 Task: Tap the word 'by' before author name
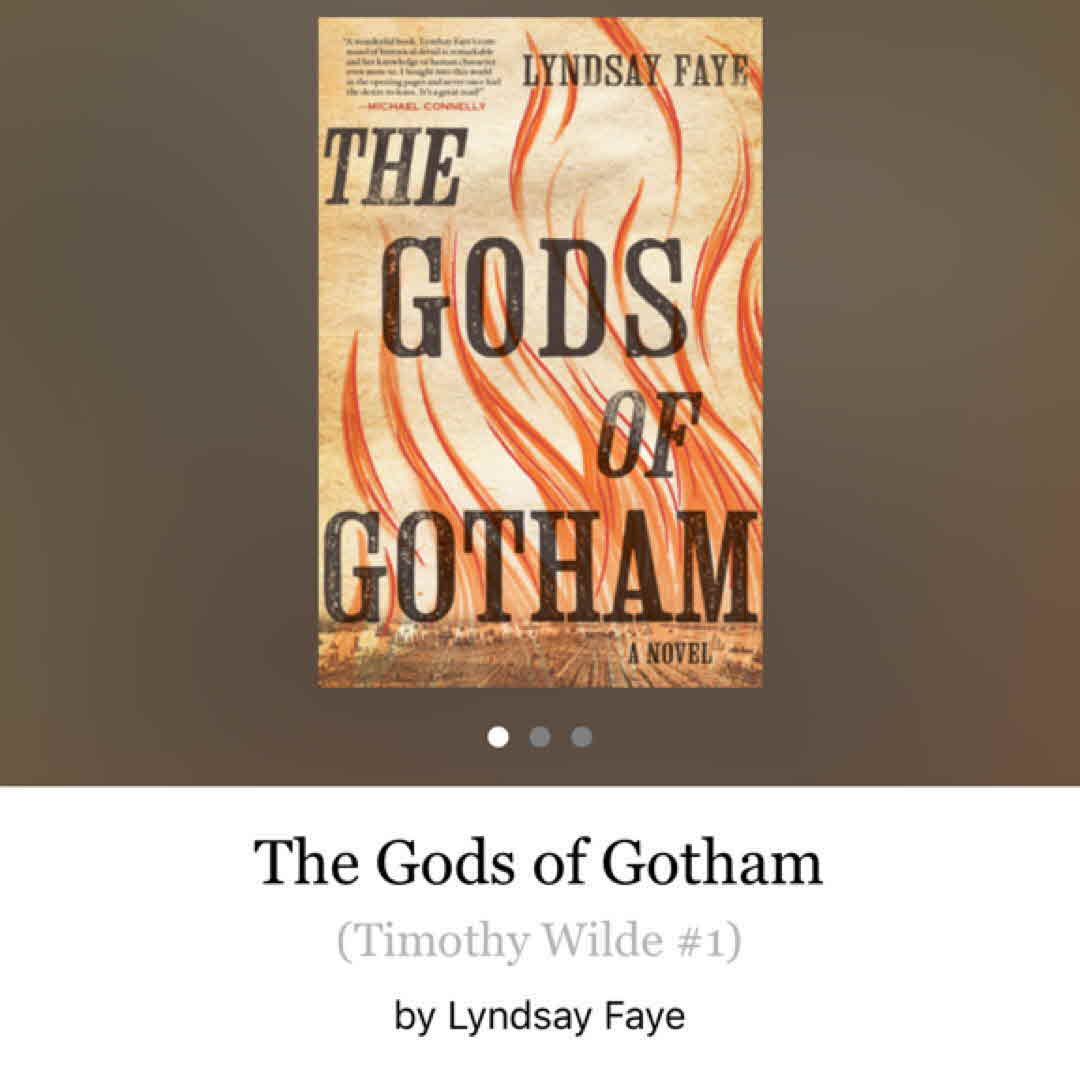coord(415,1017)
